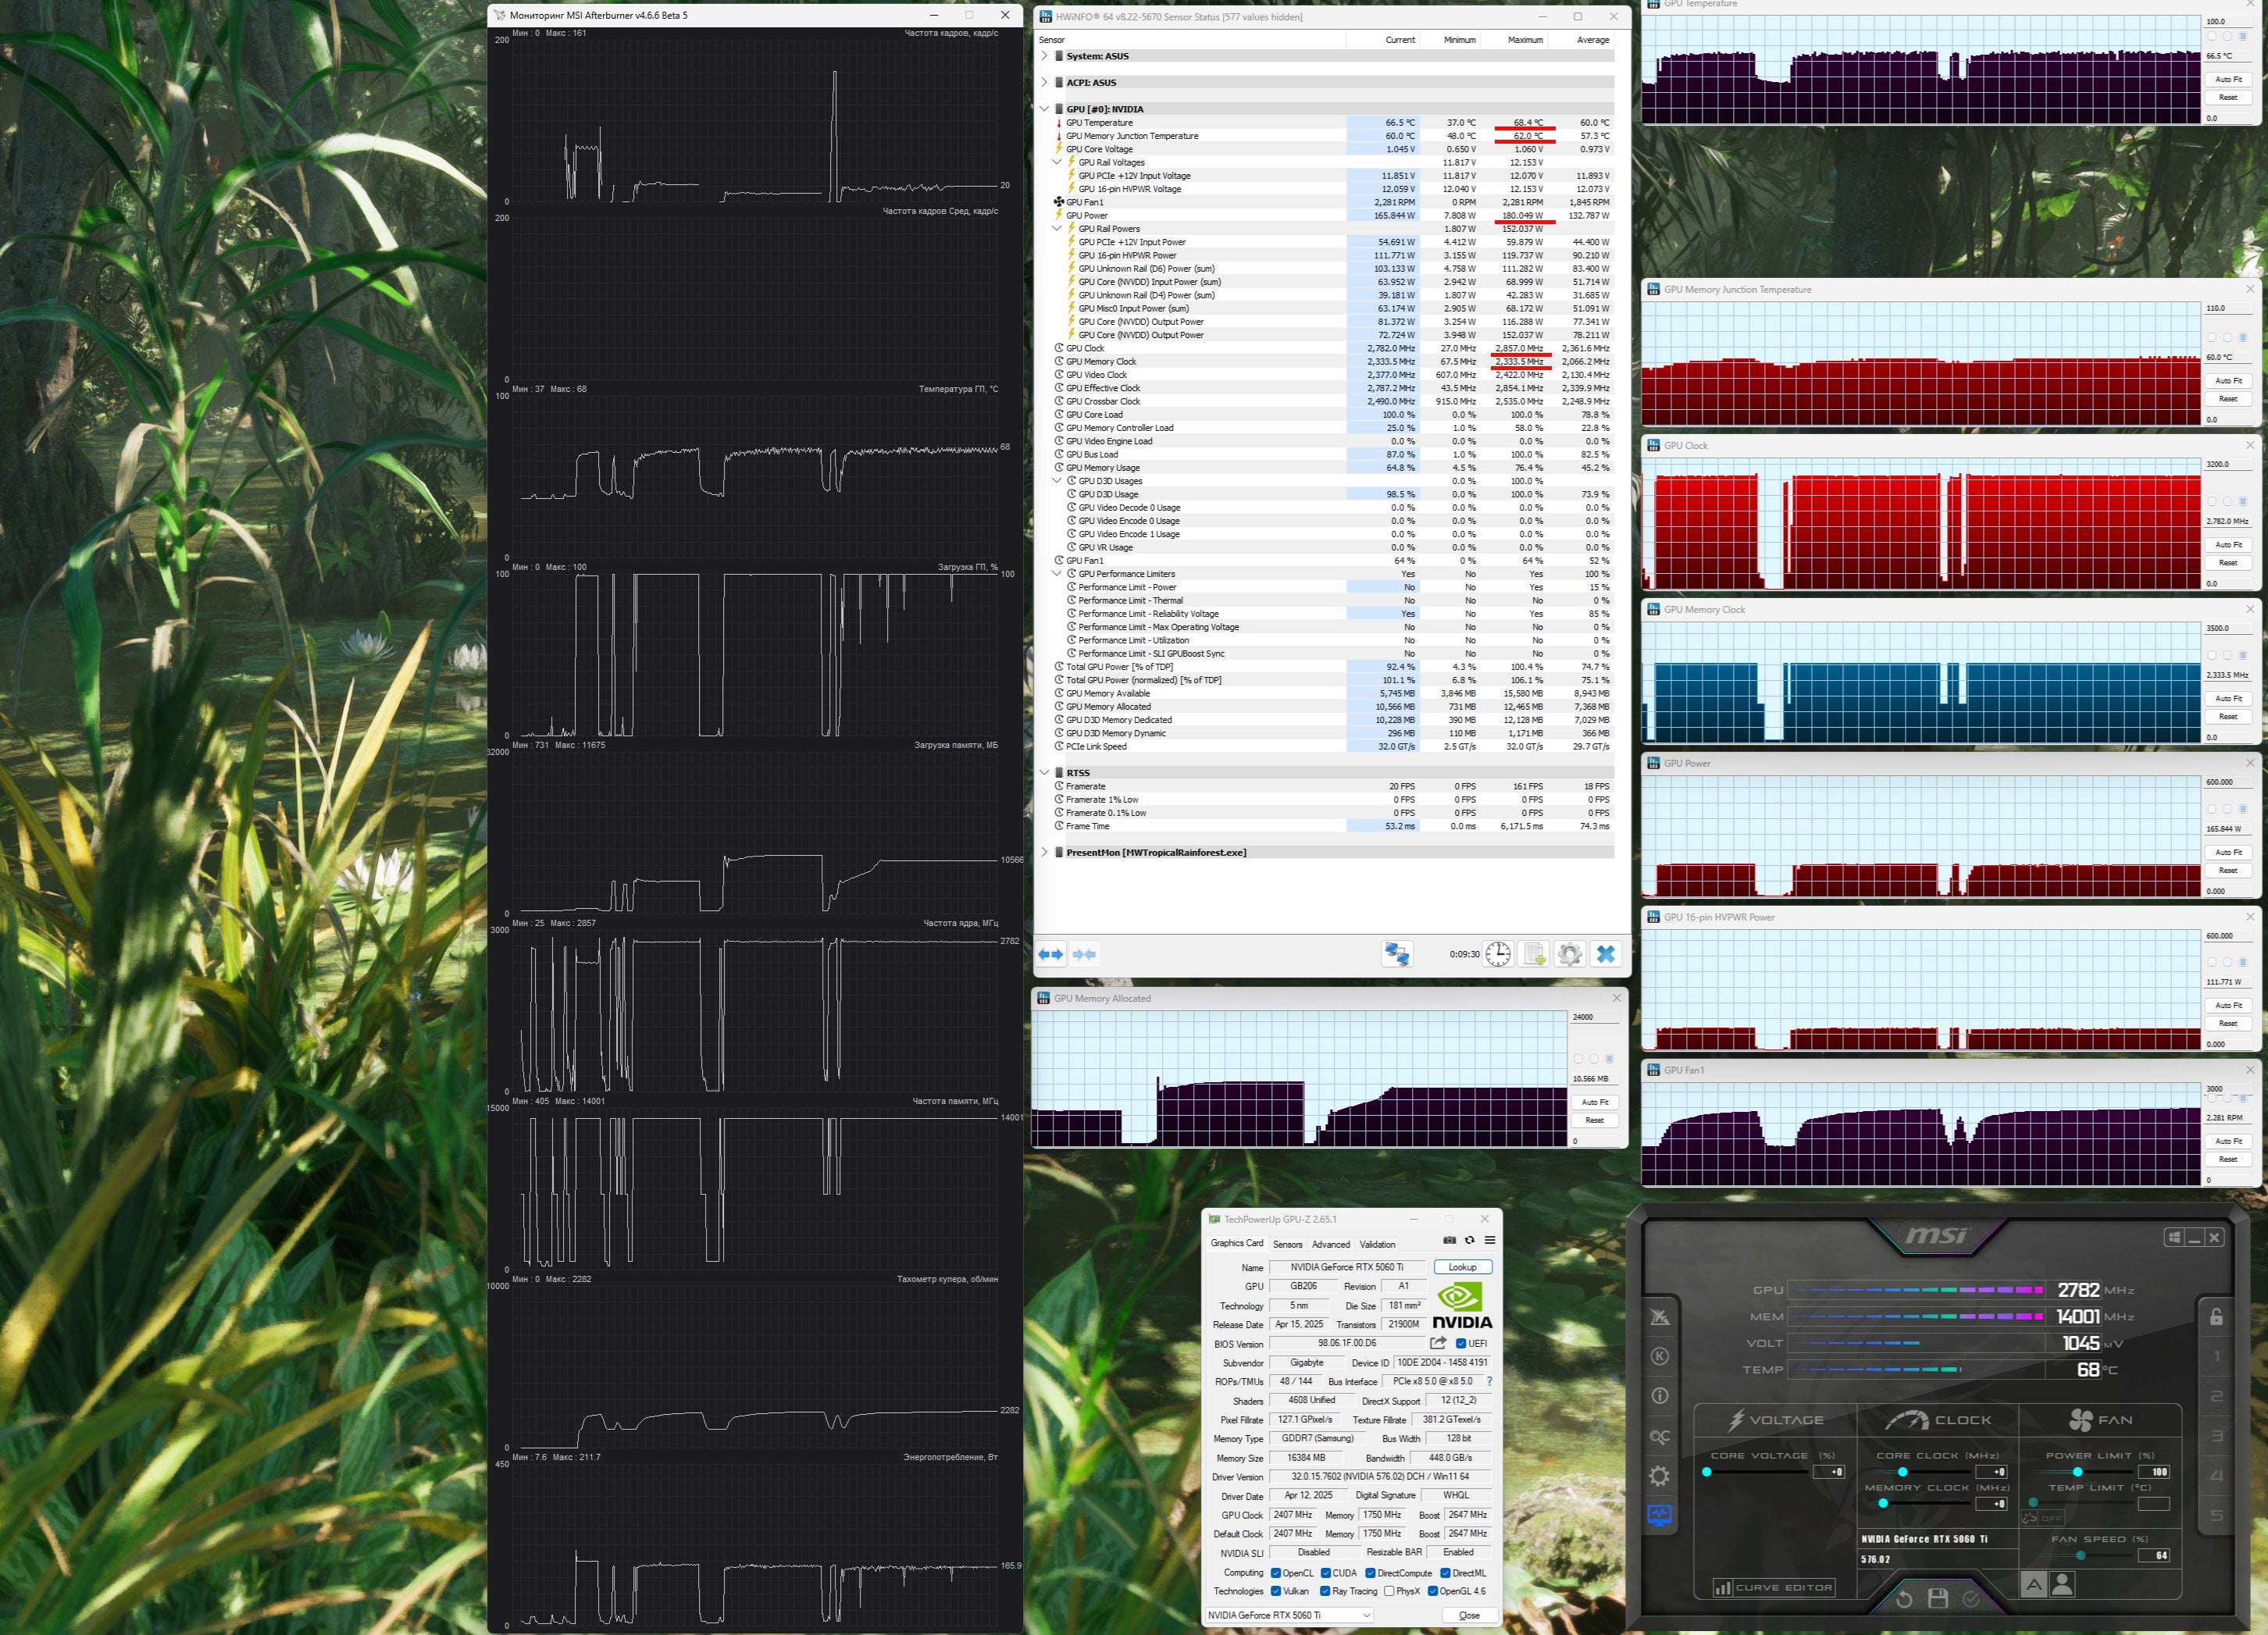Adjust the Core Clock slider handle
The image size is (2268, 1635).
1902,1472
